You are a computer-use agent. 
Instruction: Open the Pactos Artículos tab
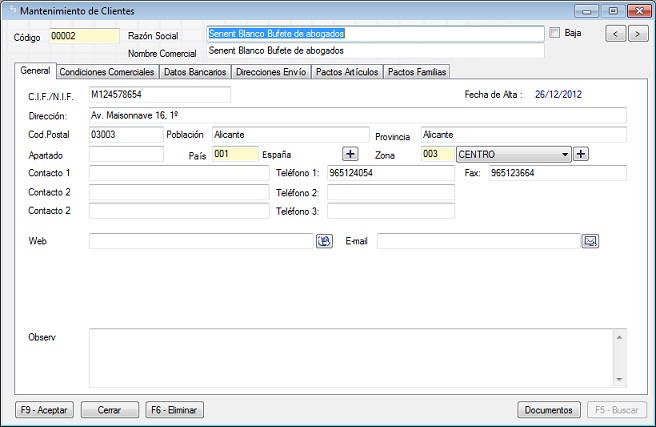[347, 72]
